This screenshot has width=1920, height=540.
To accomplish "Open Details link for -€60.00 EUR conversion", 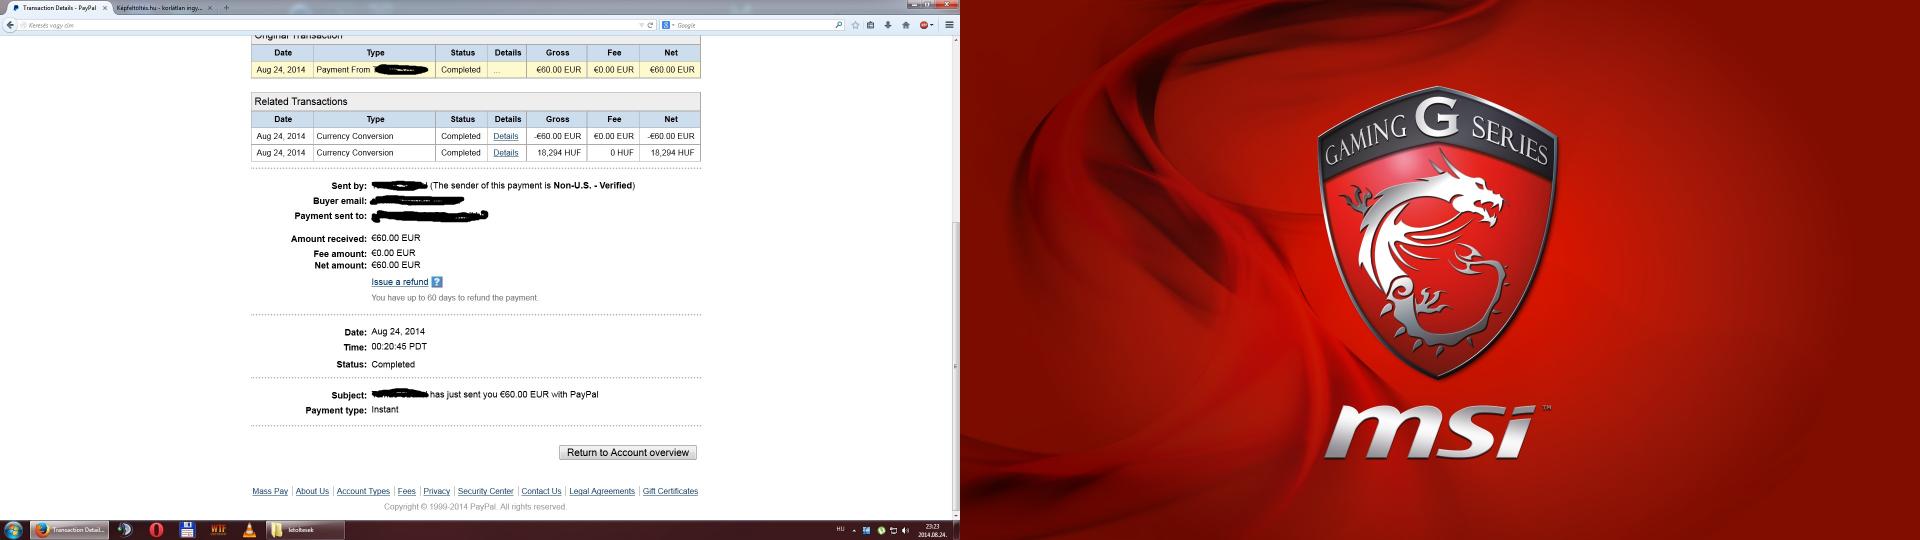I will (506, 136).
